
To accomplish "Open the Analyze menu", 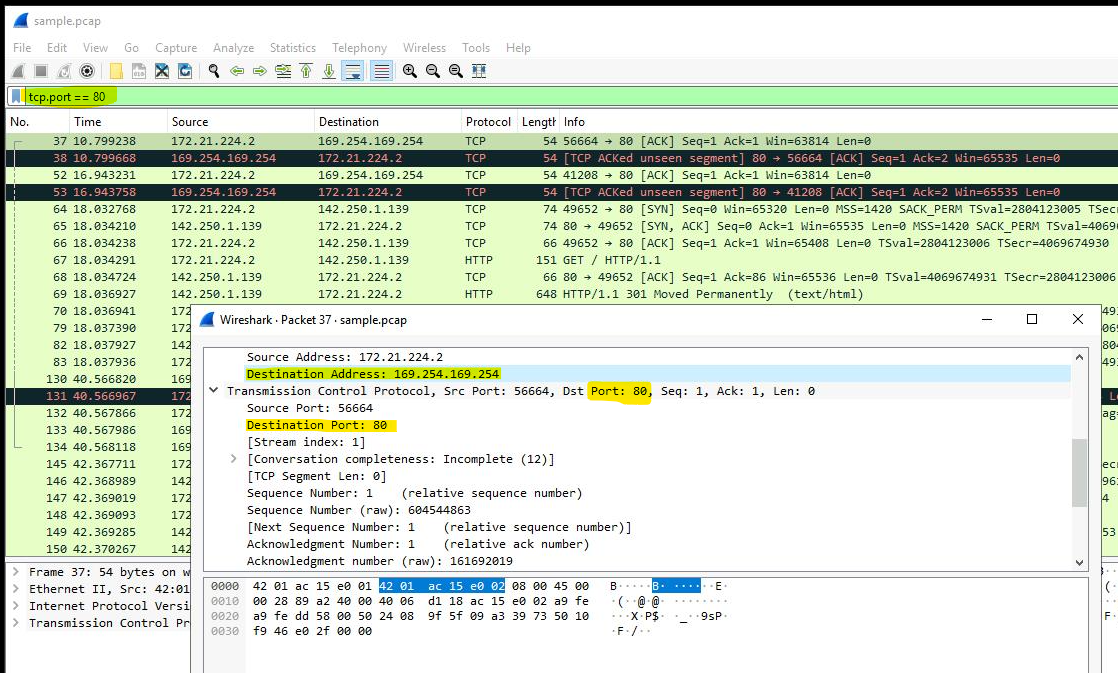I will 233,47.
